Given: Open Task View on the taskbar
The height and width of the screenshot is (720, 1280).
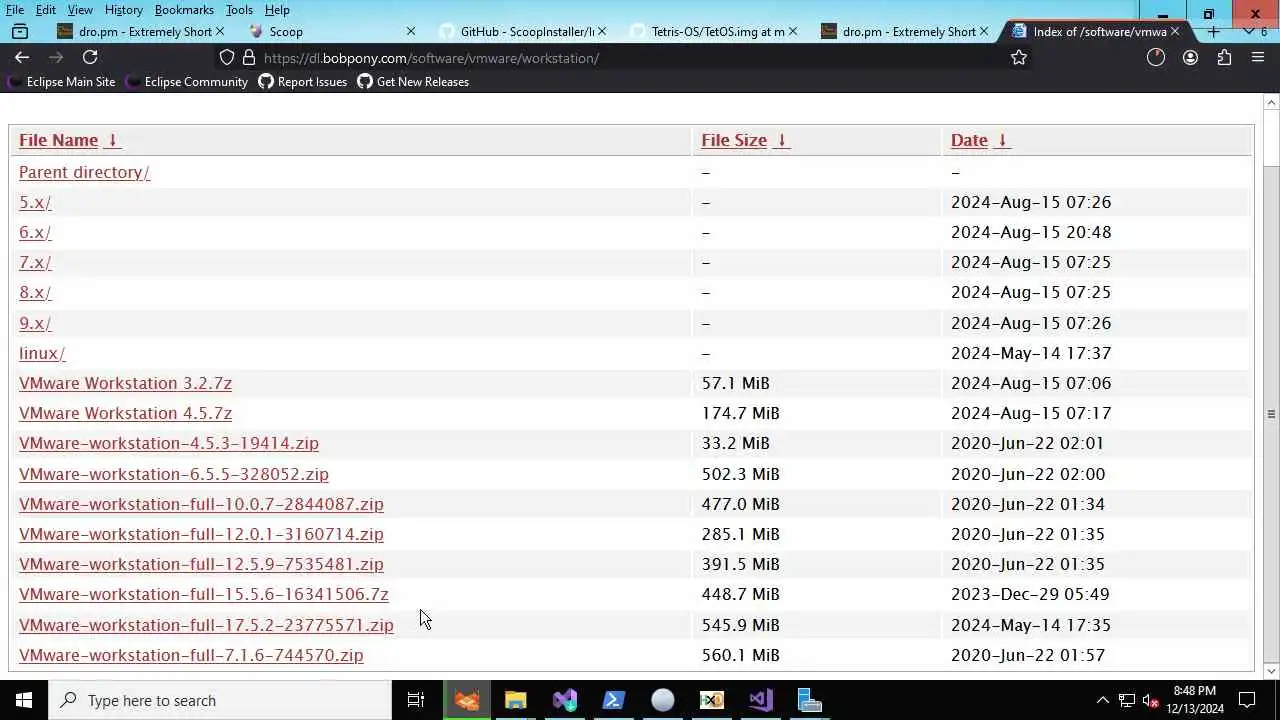Looking at the screenshot, I should pos(416,700).
